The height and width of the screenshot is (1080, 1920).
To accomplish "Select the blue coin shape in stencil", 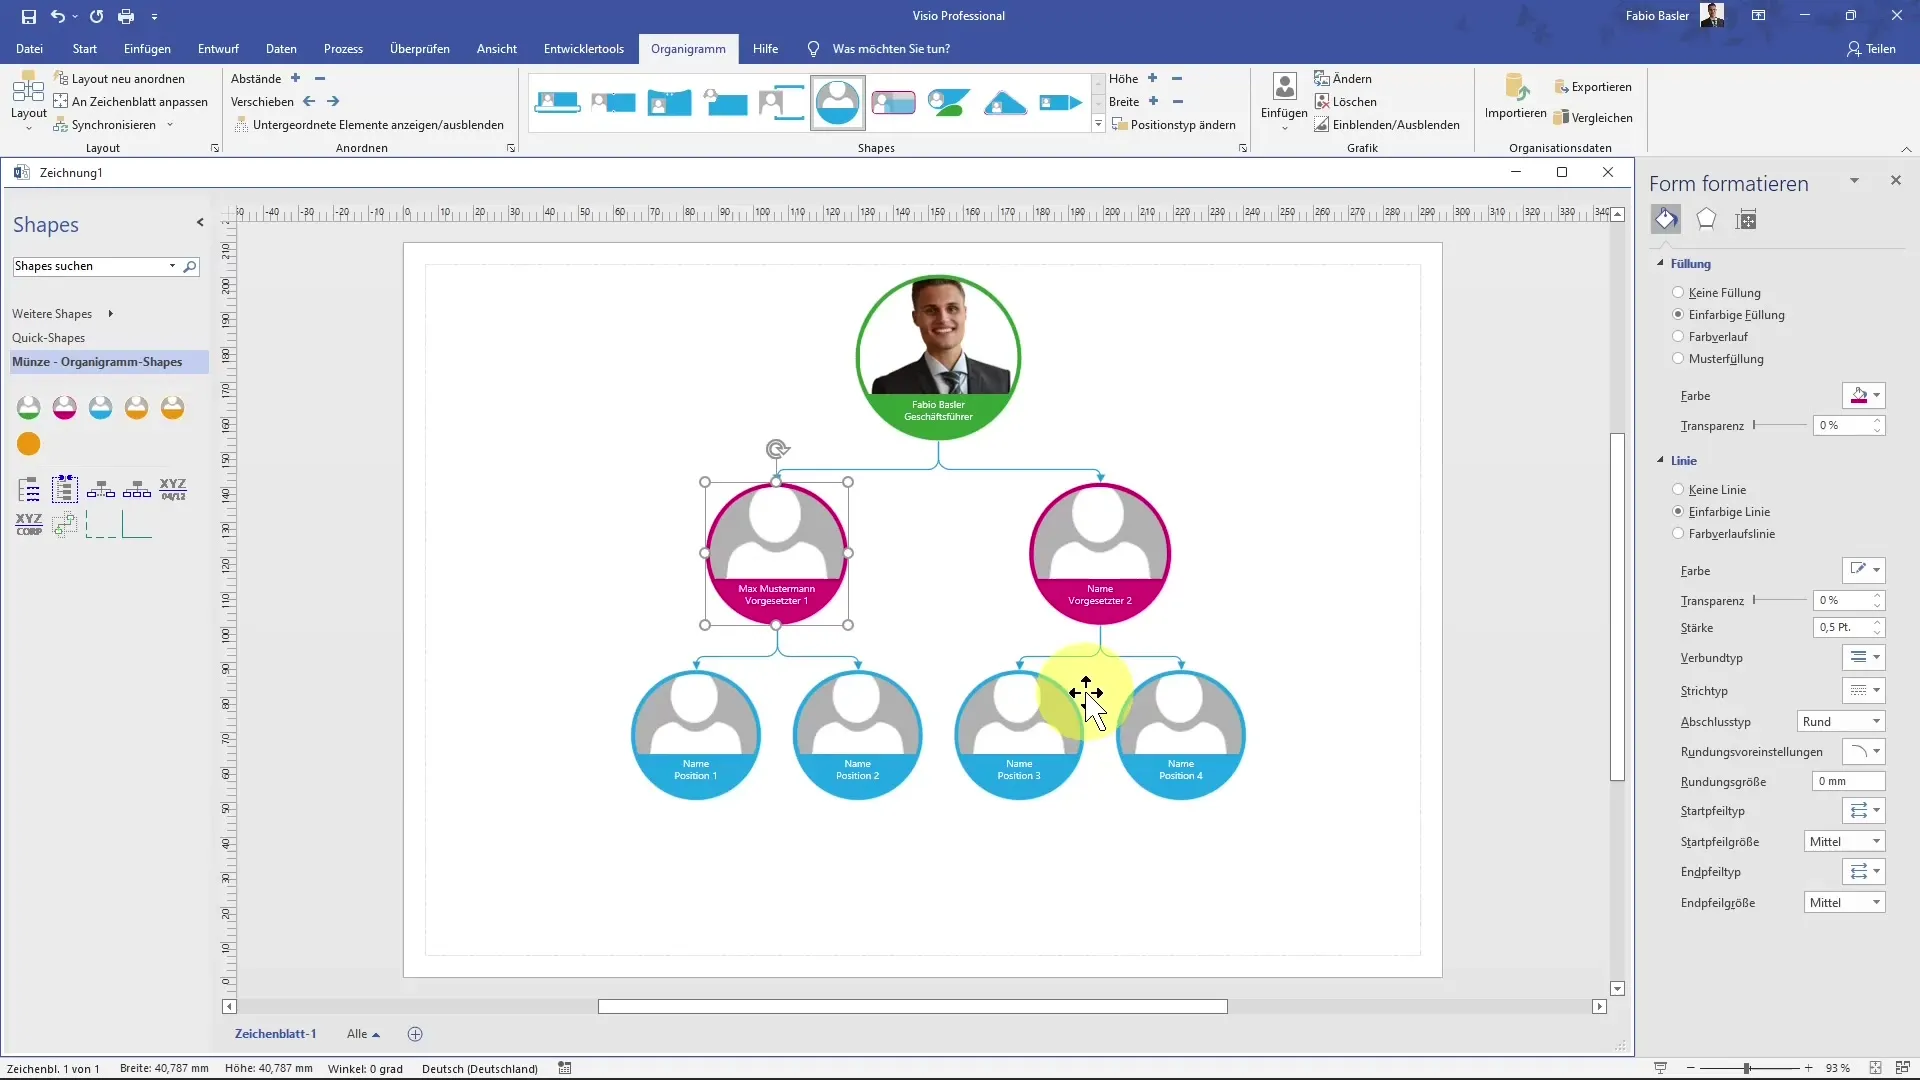I will click(x=101, y=407).
